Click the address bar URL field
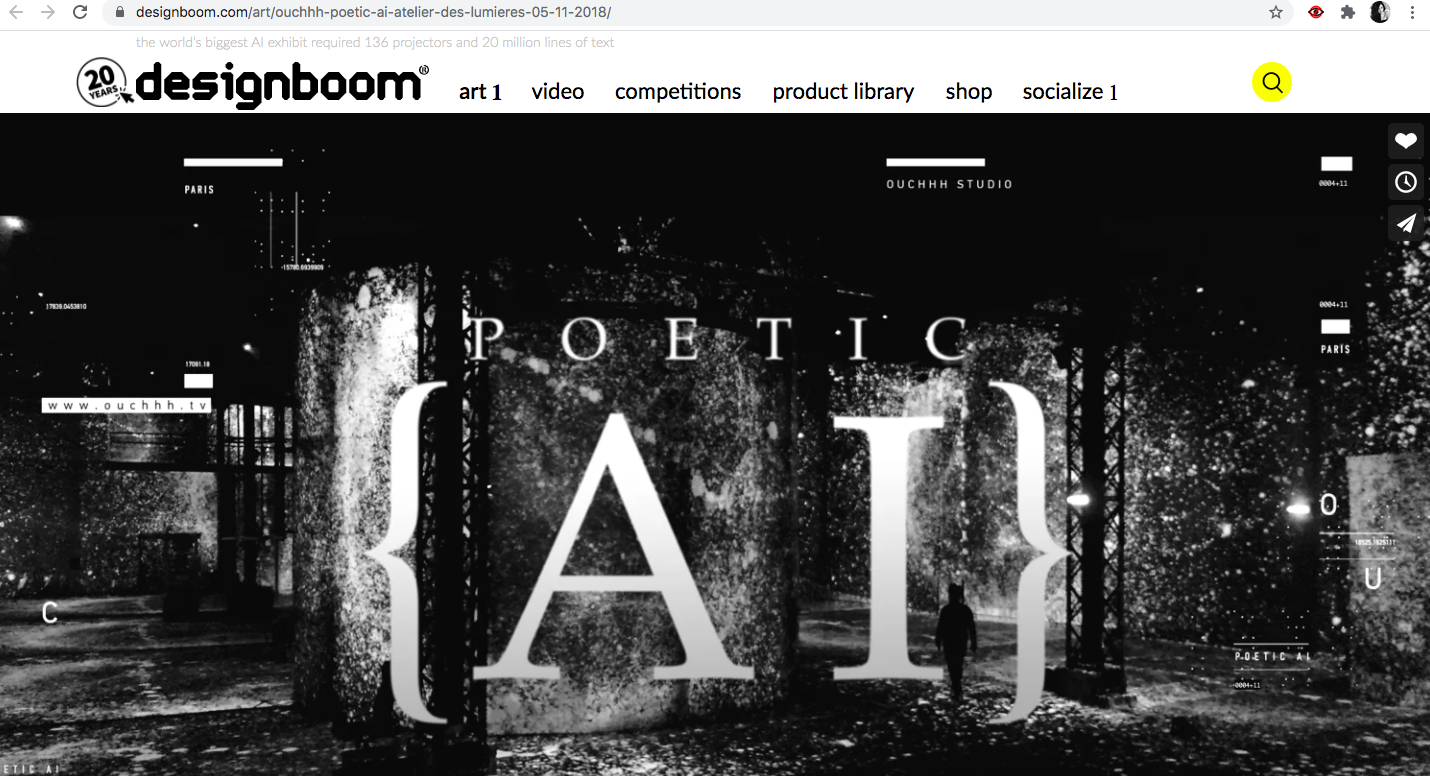Screen dimensions: 1430x776 (x=690, y=13)
